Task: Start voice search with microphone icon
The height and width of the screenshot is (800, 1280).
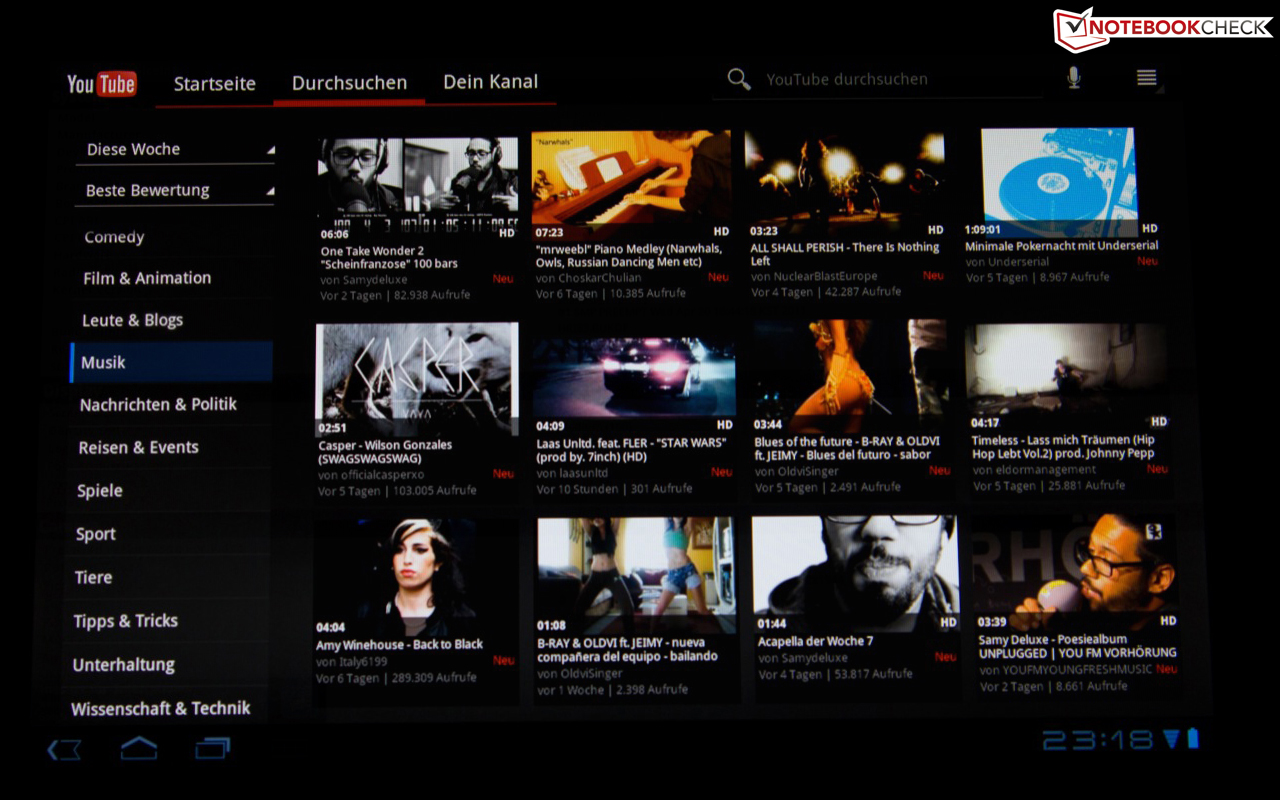Action: coord(1073,78)
